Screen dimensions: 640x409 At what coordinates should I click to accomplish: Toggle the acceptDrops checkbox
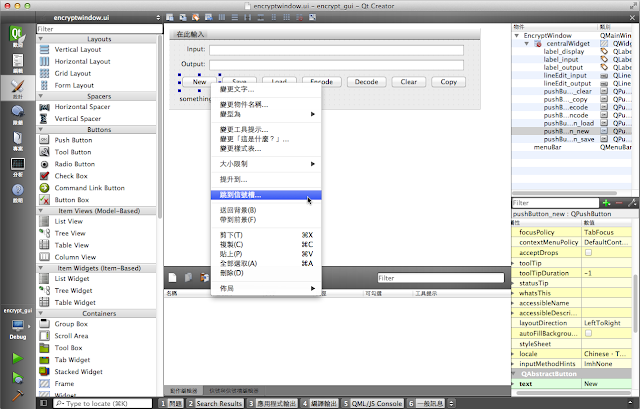(x=588, y=253)
